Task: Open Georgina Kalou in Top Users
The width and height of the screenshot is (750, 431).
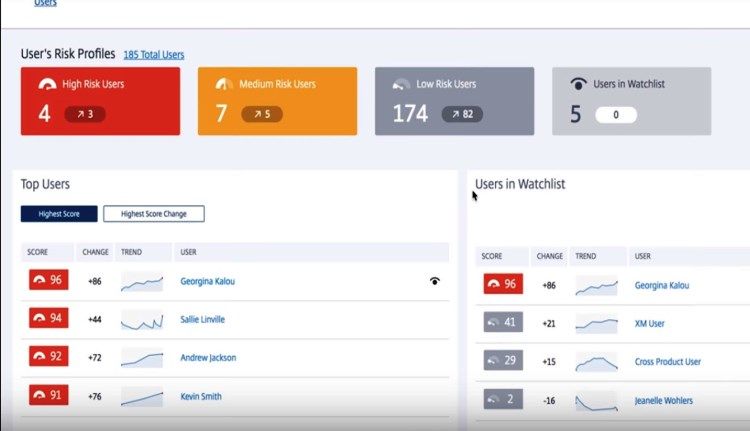Action: coord(207,281)
